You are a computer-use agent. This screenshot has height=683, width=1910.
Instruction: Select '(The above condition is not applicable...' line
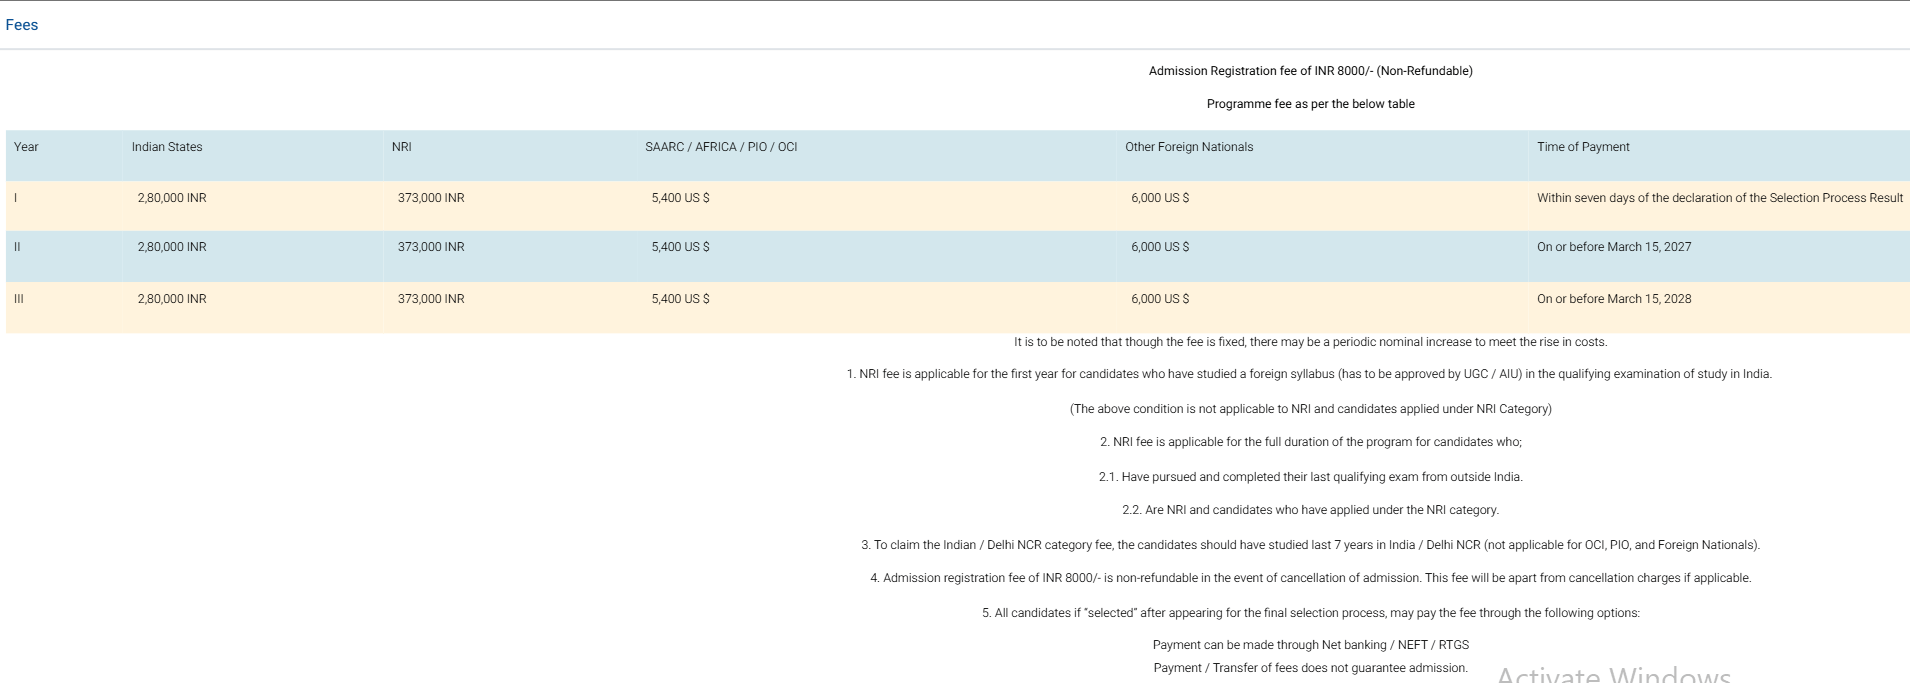[x=1311, y=409]
